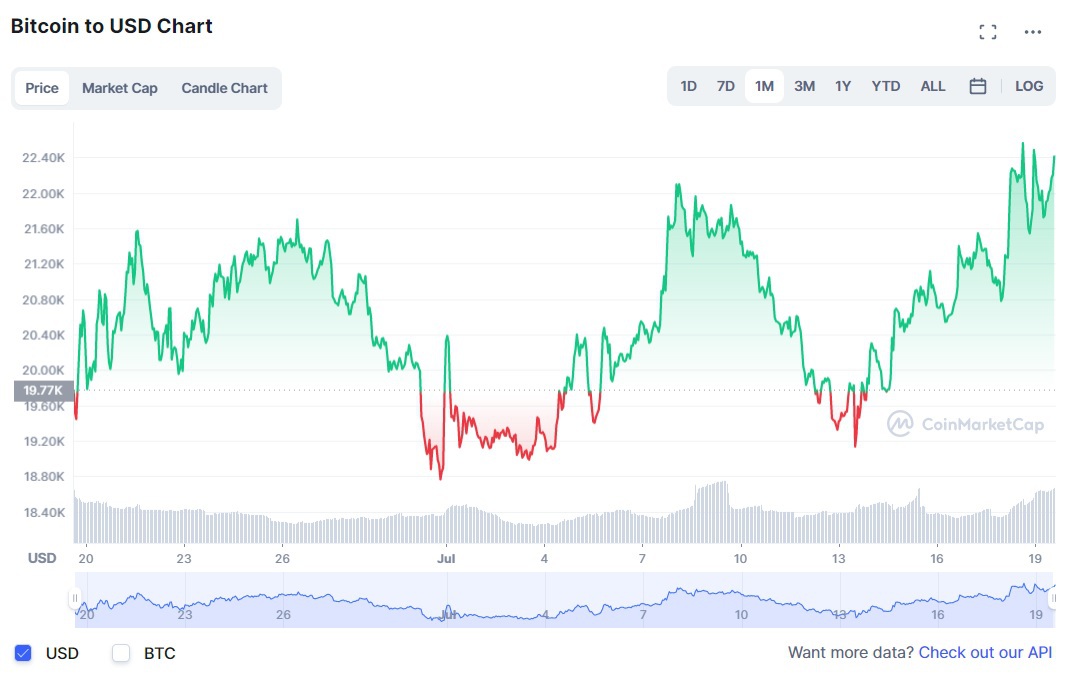This screenshot has width=1075, height=679.
Task: Select the YTD time range
Action: point(884,86)
